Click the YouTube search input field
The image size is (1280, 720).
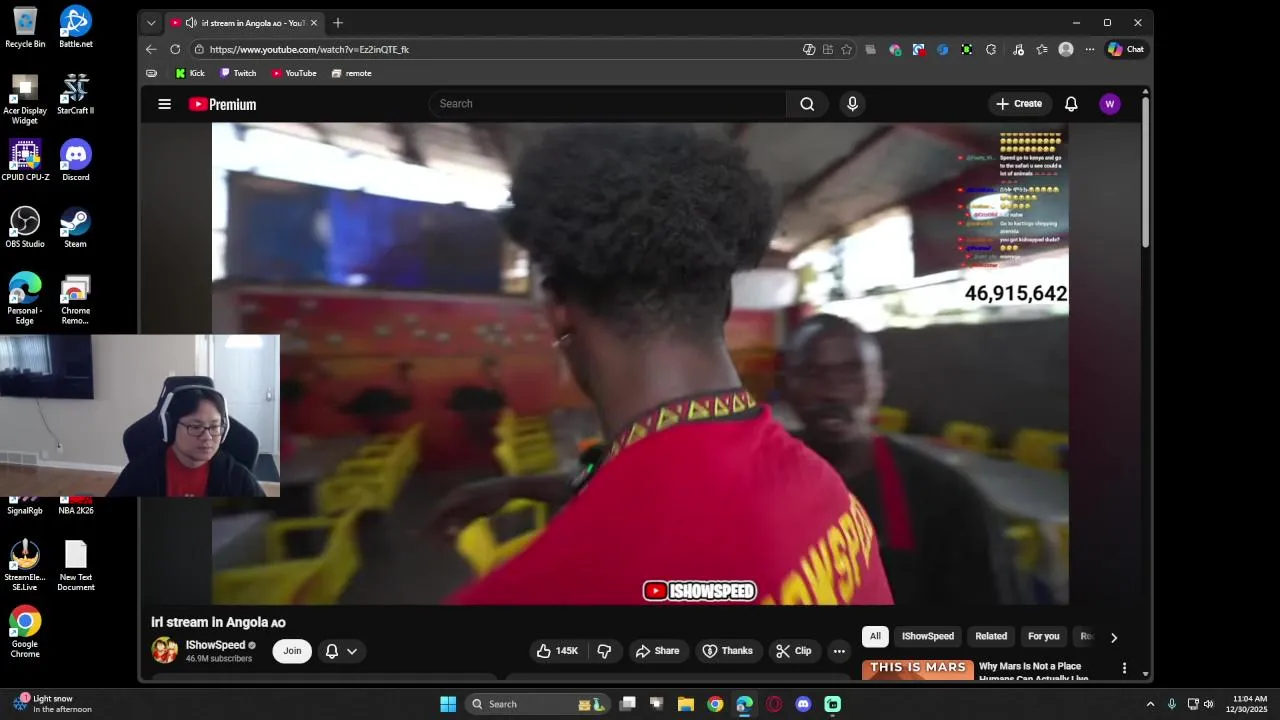pyautogui.click(x=608, y=104)
